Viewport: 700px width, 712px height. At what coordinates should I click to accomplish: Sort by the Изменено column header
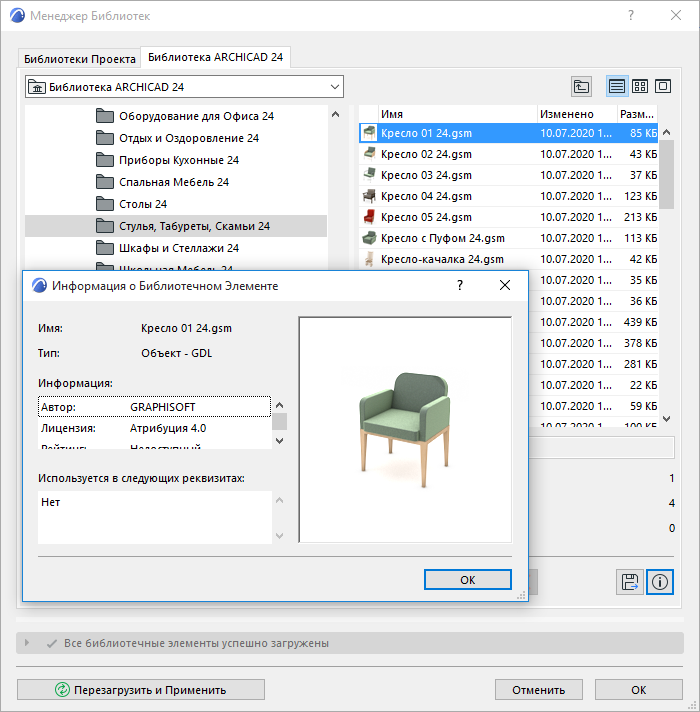click(x=577, y=114)
